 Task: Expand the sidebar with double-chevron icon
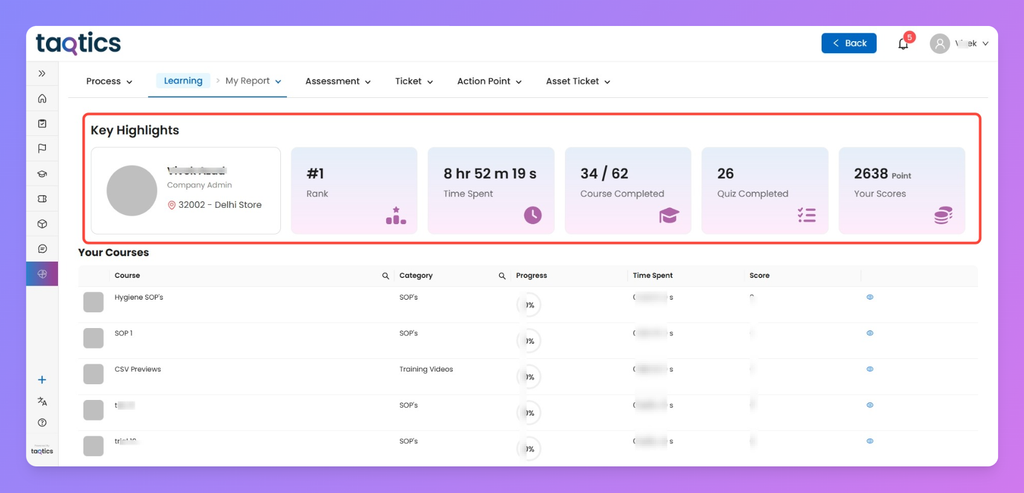[x=42, y=74]
